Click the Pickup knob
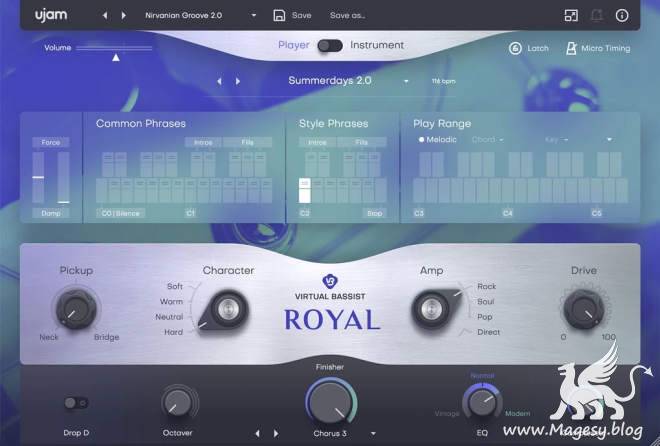 76,310
